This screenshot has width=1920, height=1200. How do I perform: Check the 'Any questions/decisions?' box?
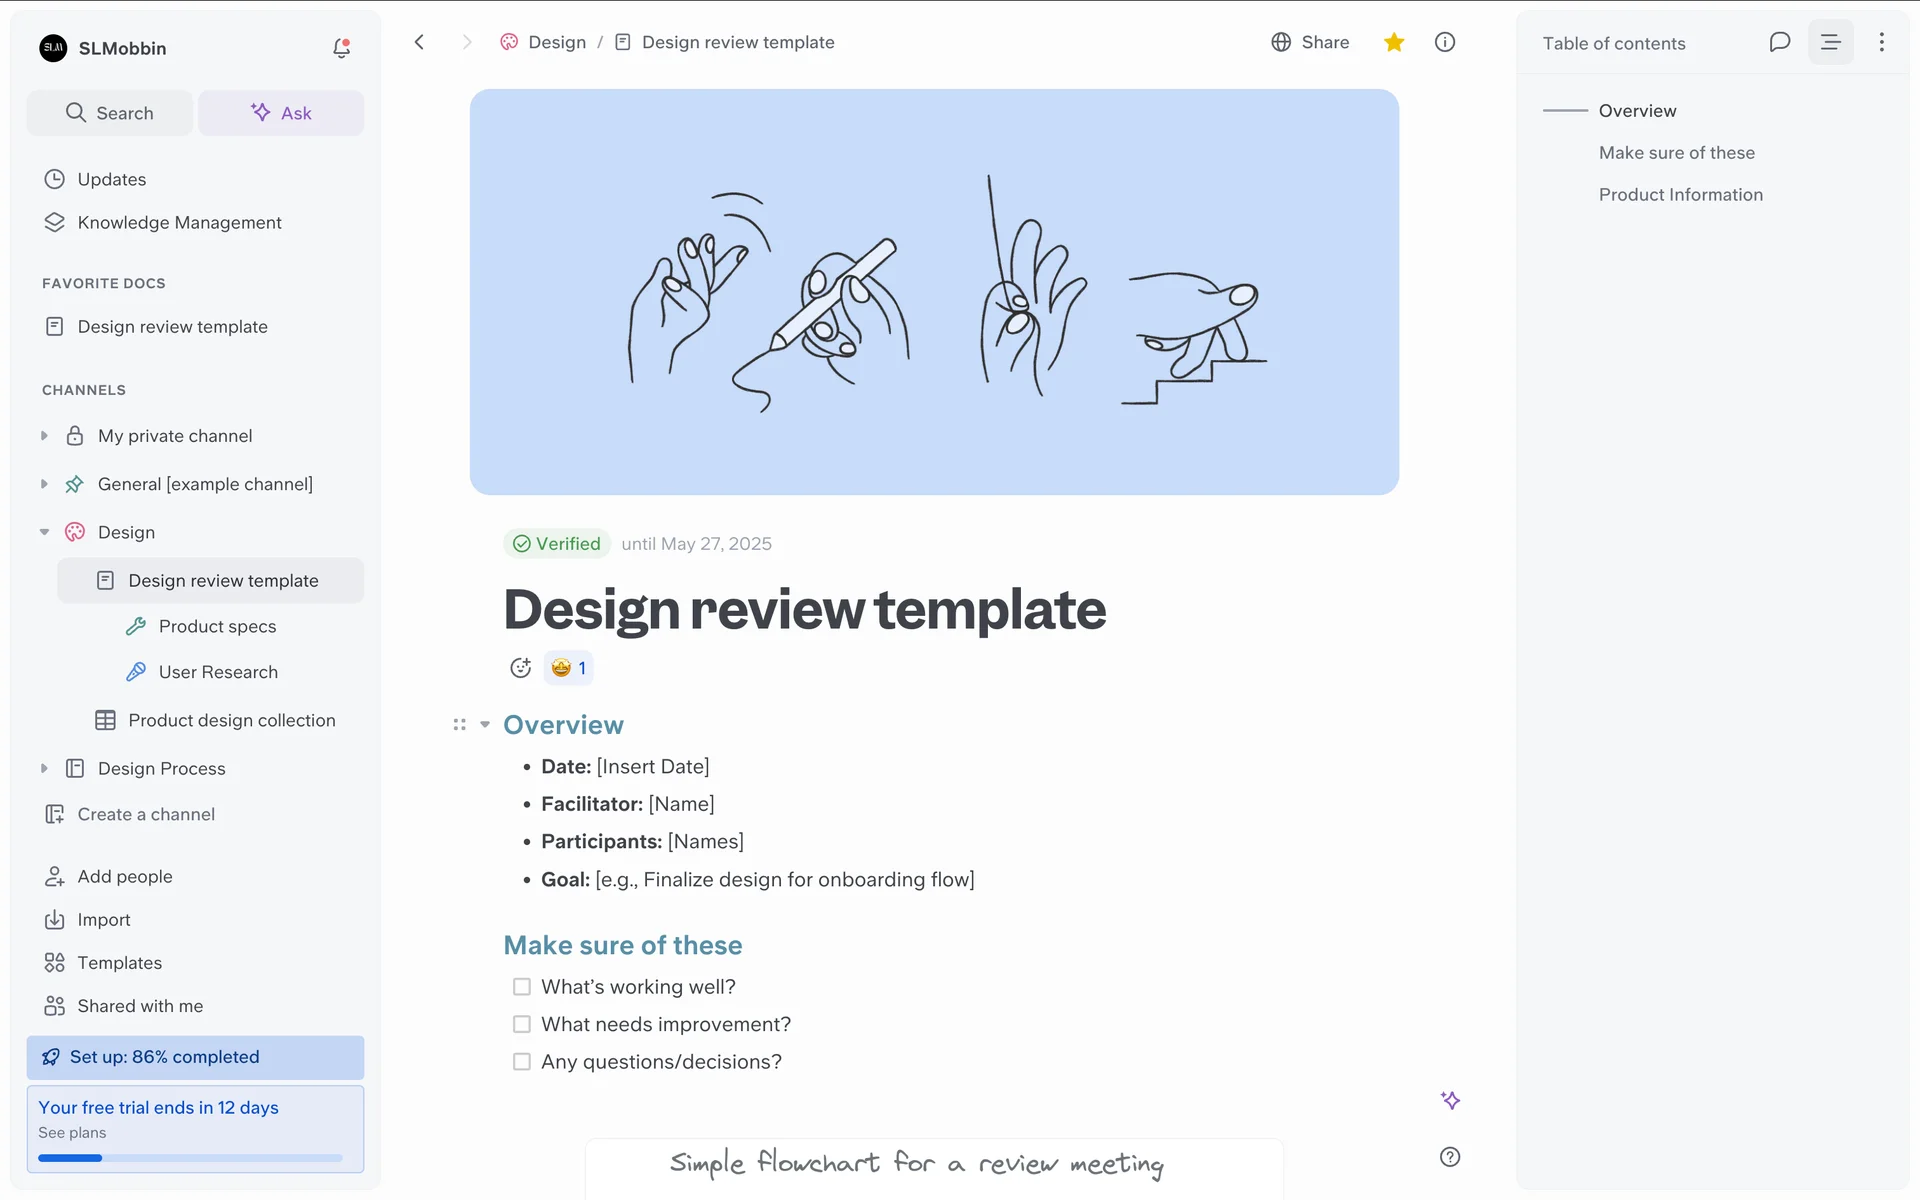pos(522,1062)
